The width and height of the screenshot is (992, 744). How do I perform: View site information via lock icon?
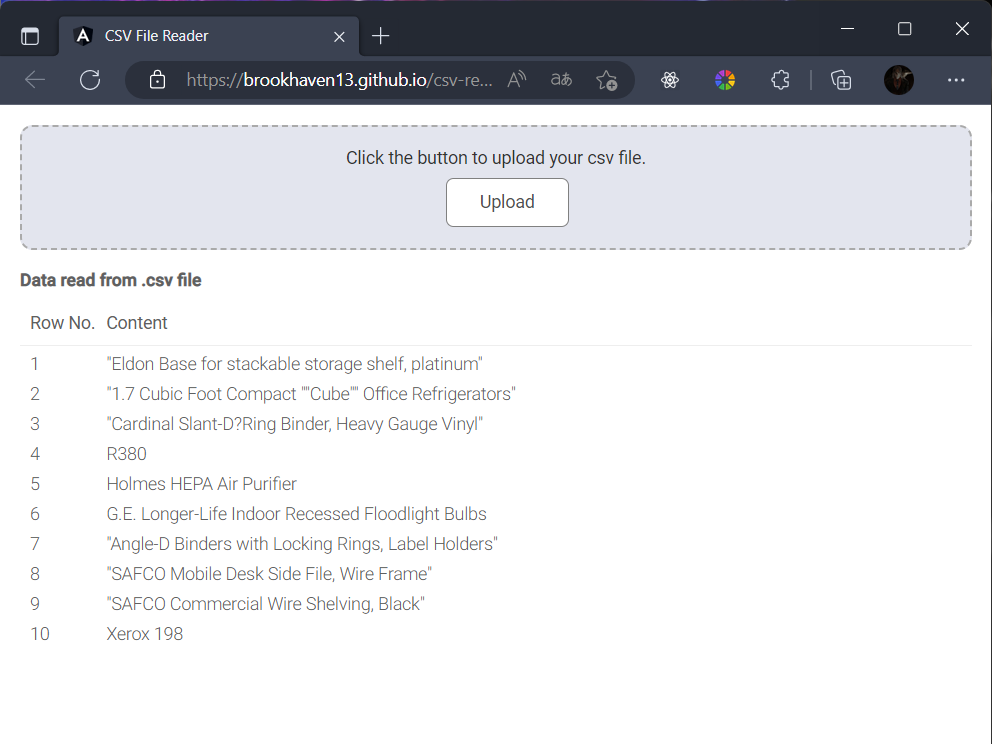tap(157, 80)
